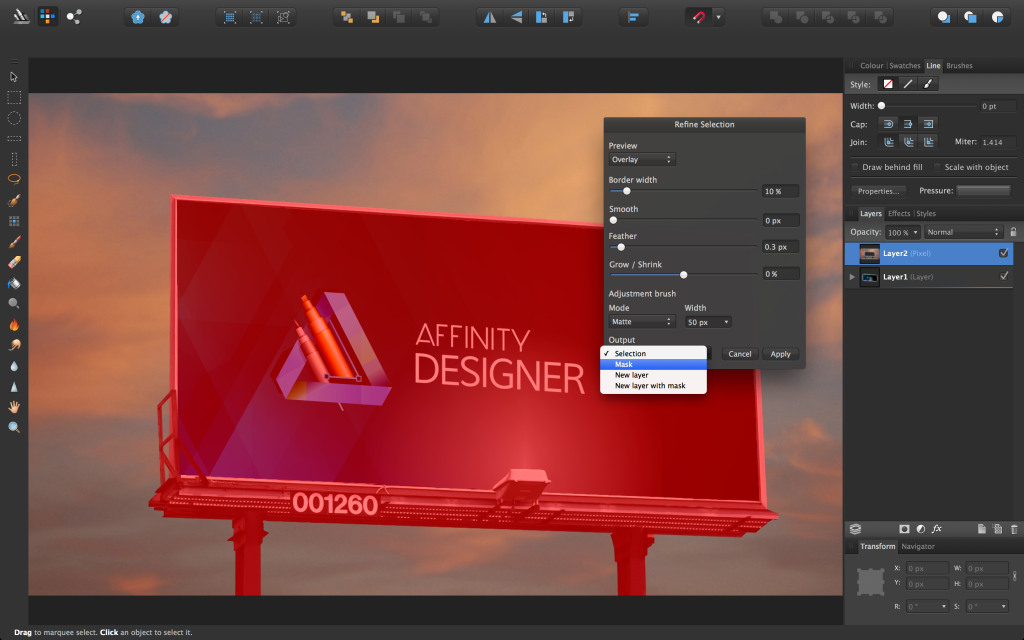This screenshot has width=1024, height=640.
Task: Switch to the Effects tab
Action: (899, 214)
